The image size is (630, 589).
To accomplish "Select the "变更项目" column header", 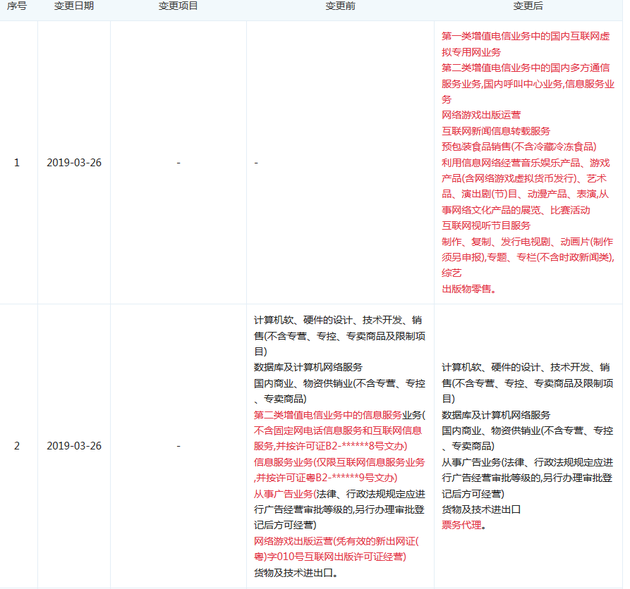I will (x=178, y=6).
